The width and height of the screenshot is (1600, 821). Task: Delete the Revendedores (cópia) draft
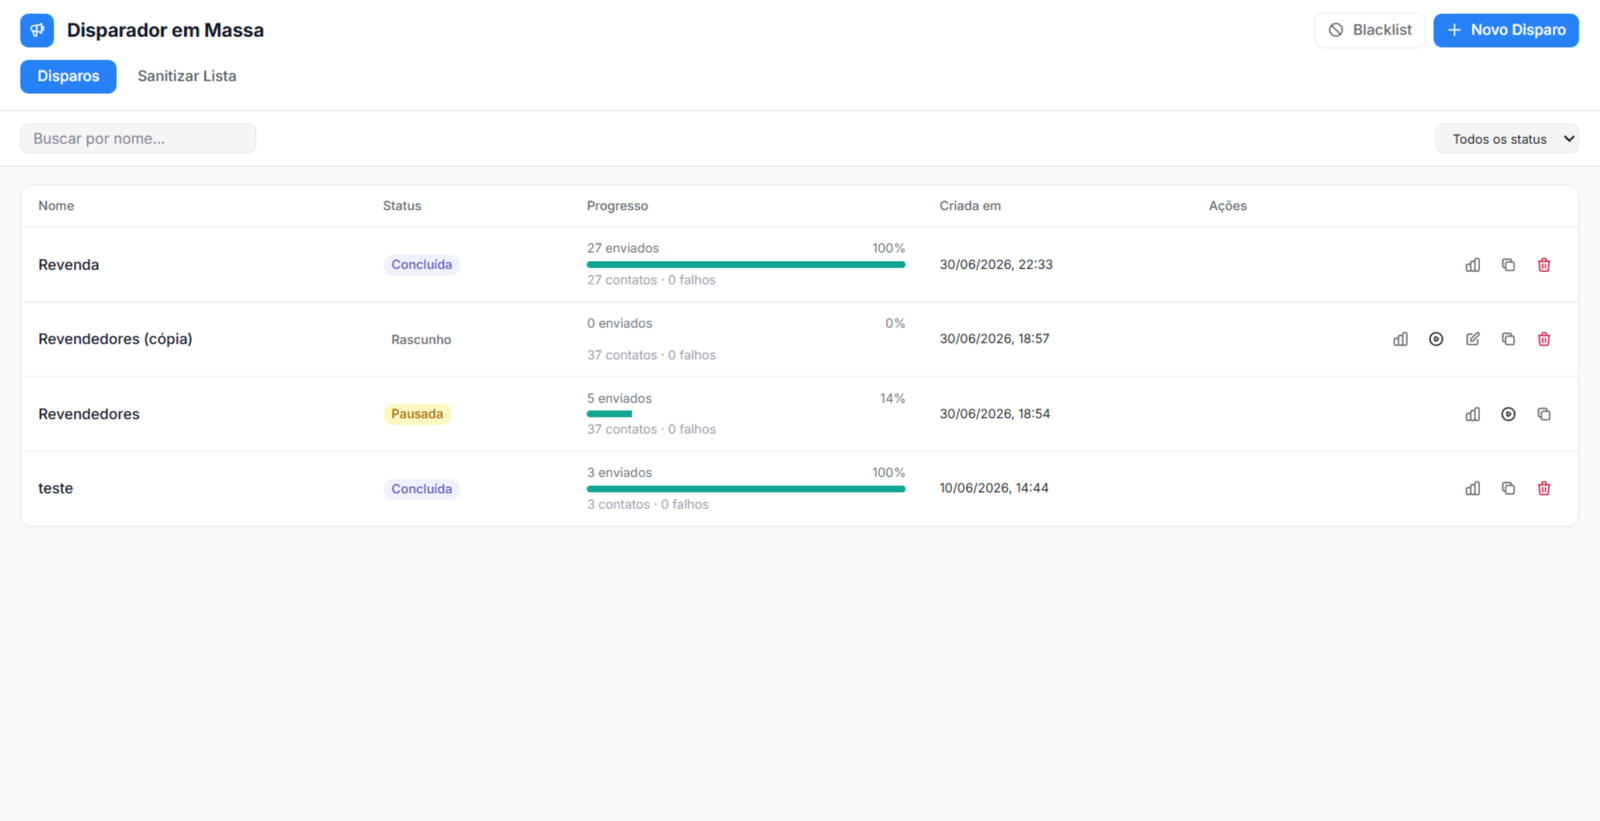[1544, 339]
